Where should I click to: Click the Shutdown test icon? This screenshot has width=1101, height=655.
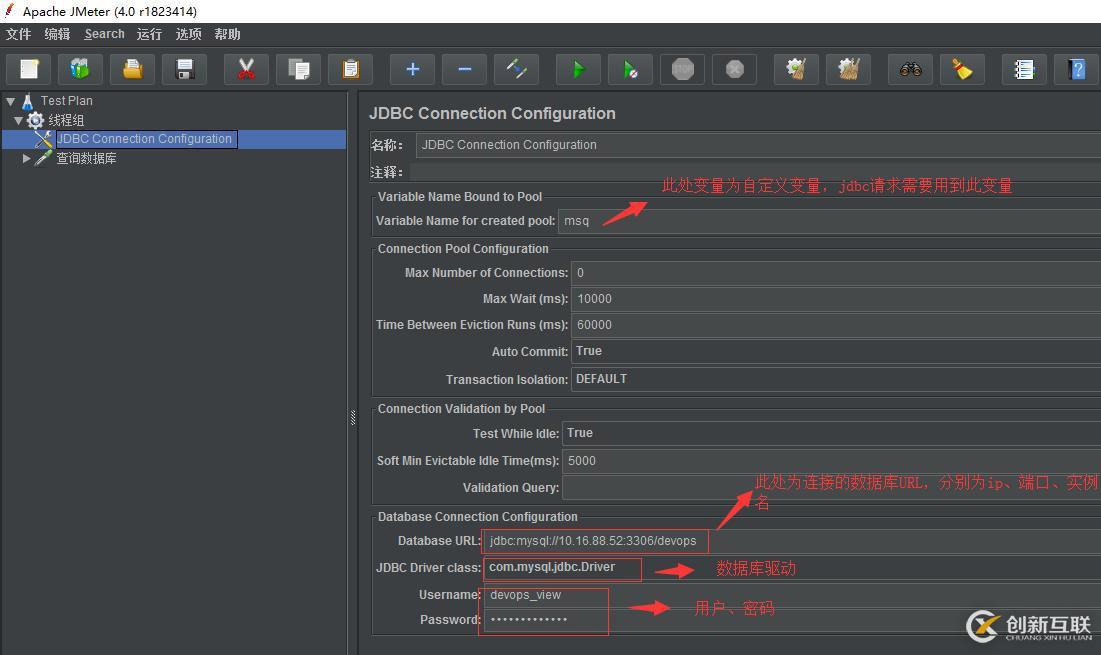tap(734, 70)
